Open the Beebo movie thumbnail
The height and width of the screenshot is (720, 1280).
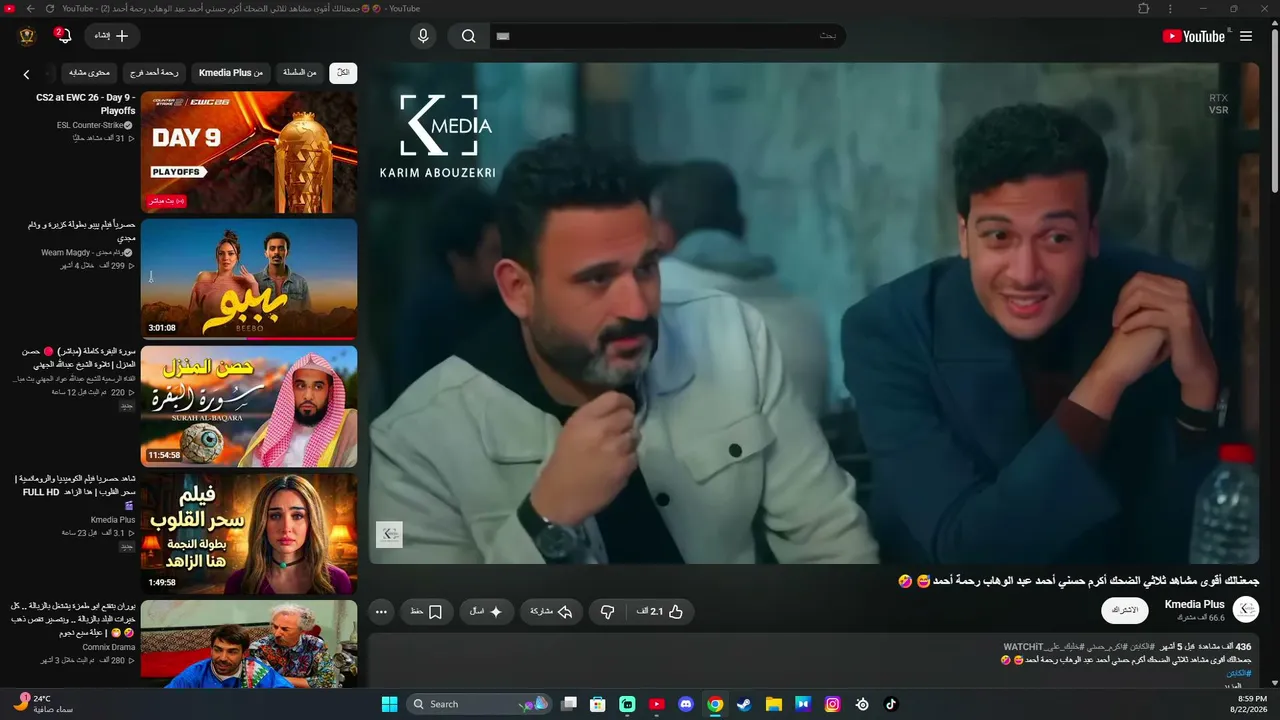249,280
